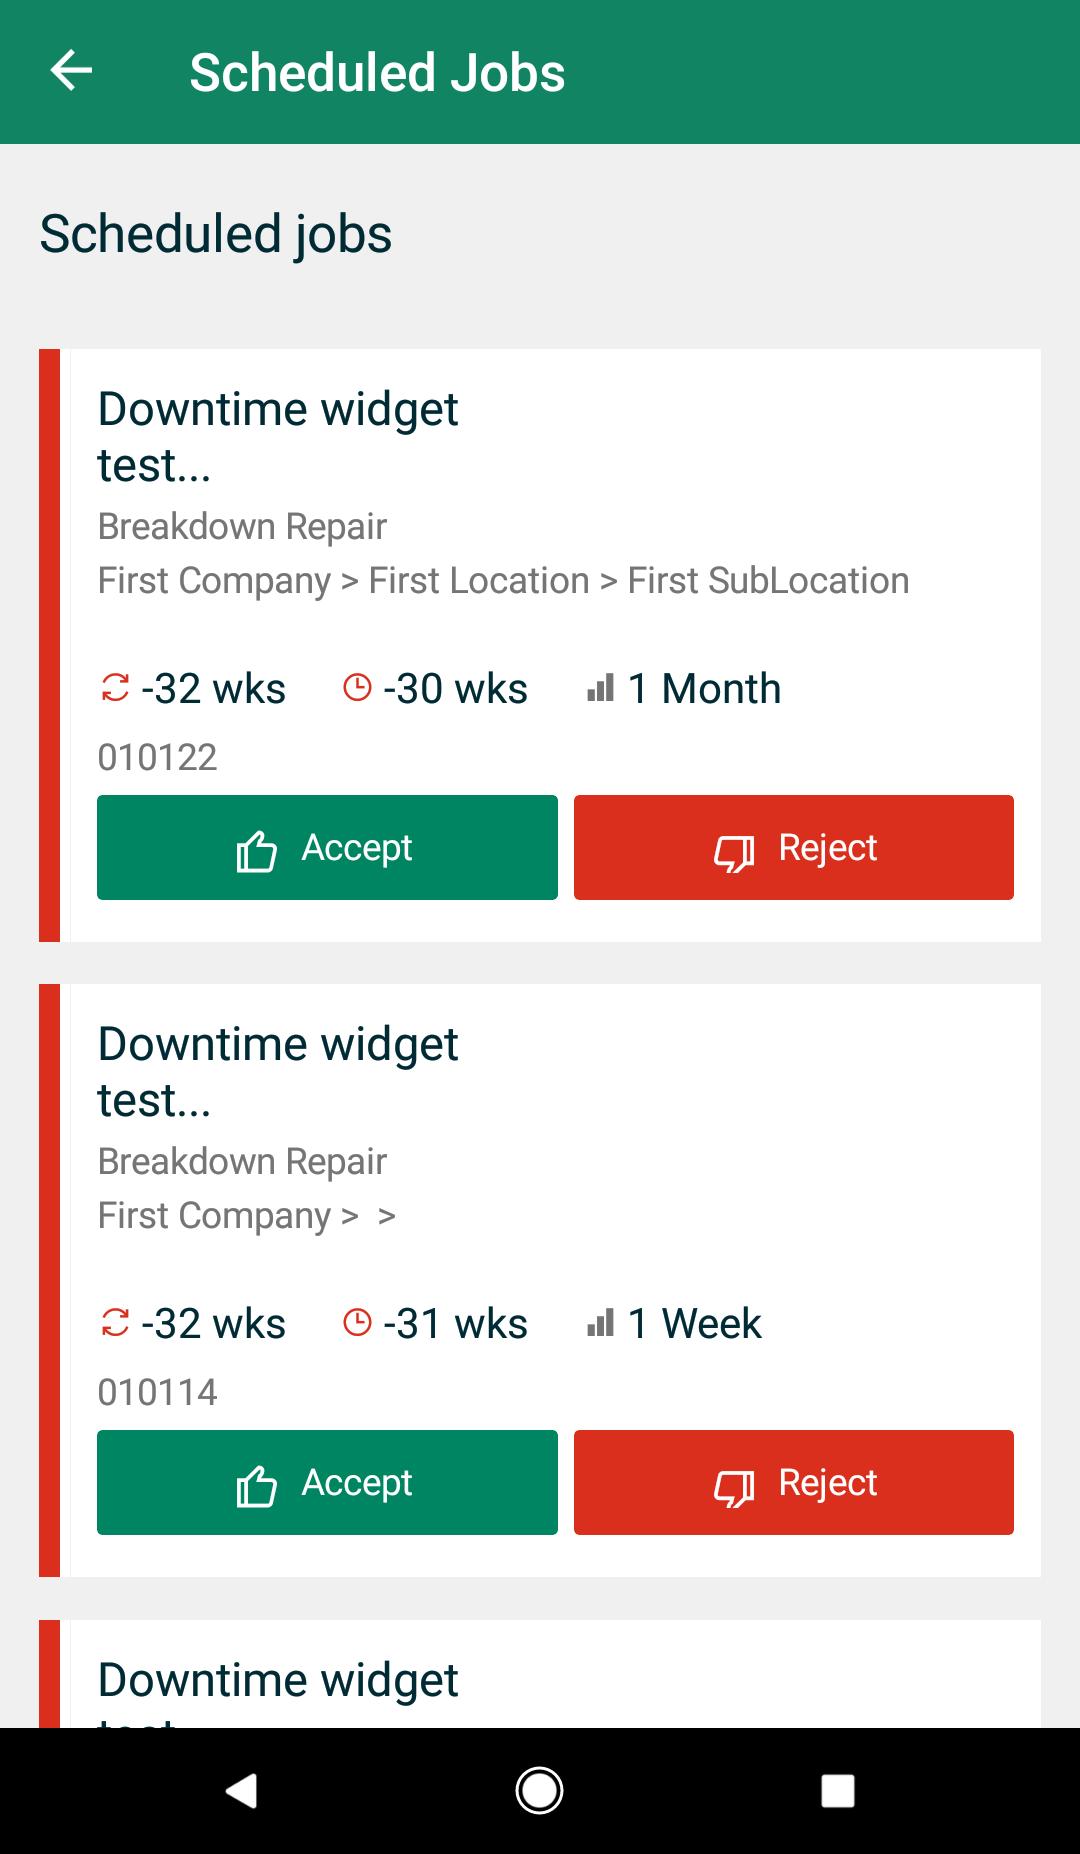This screenshot has height=1854, width=1080.
Task: Tap bar chart icon beside 1 Week
Action: pos(600,1323)
